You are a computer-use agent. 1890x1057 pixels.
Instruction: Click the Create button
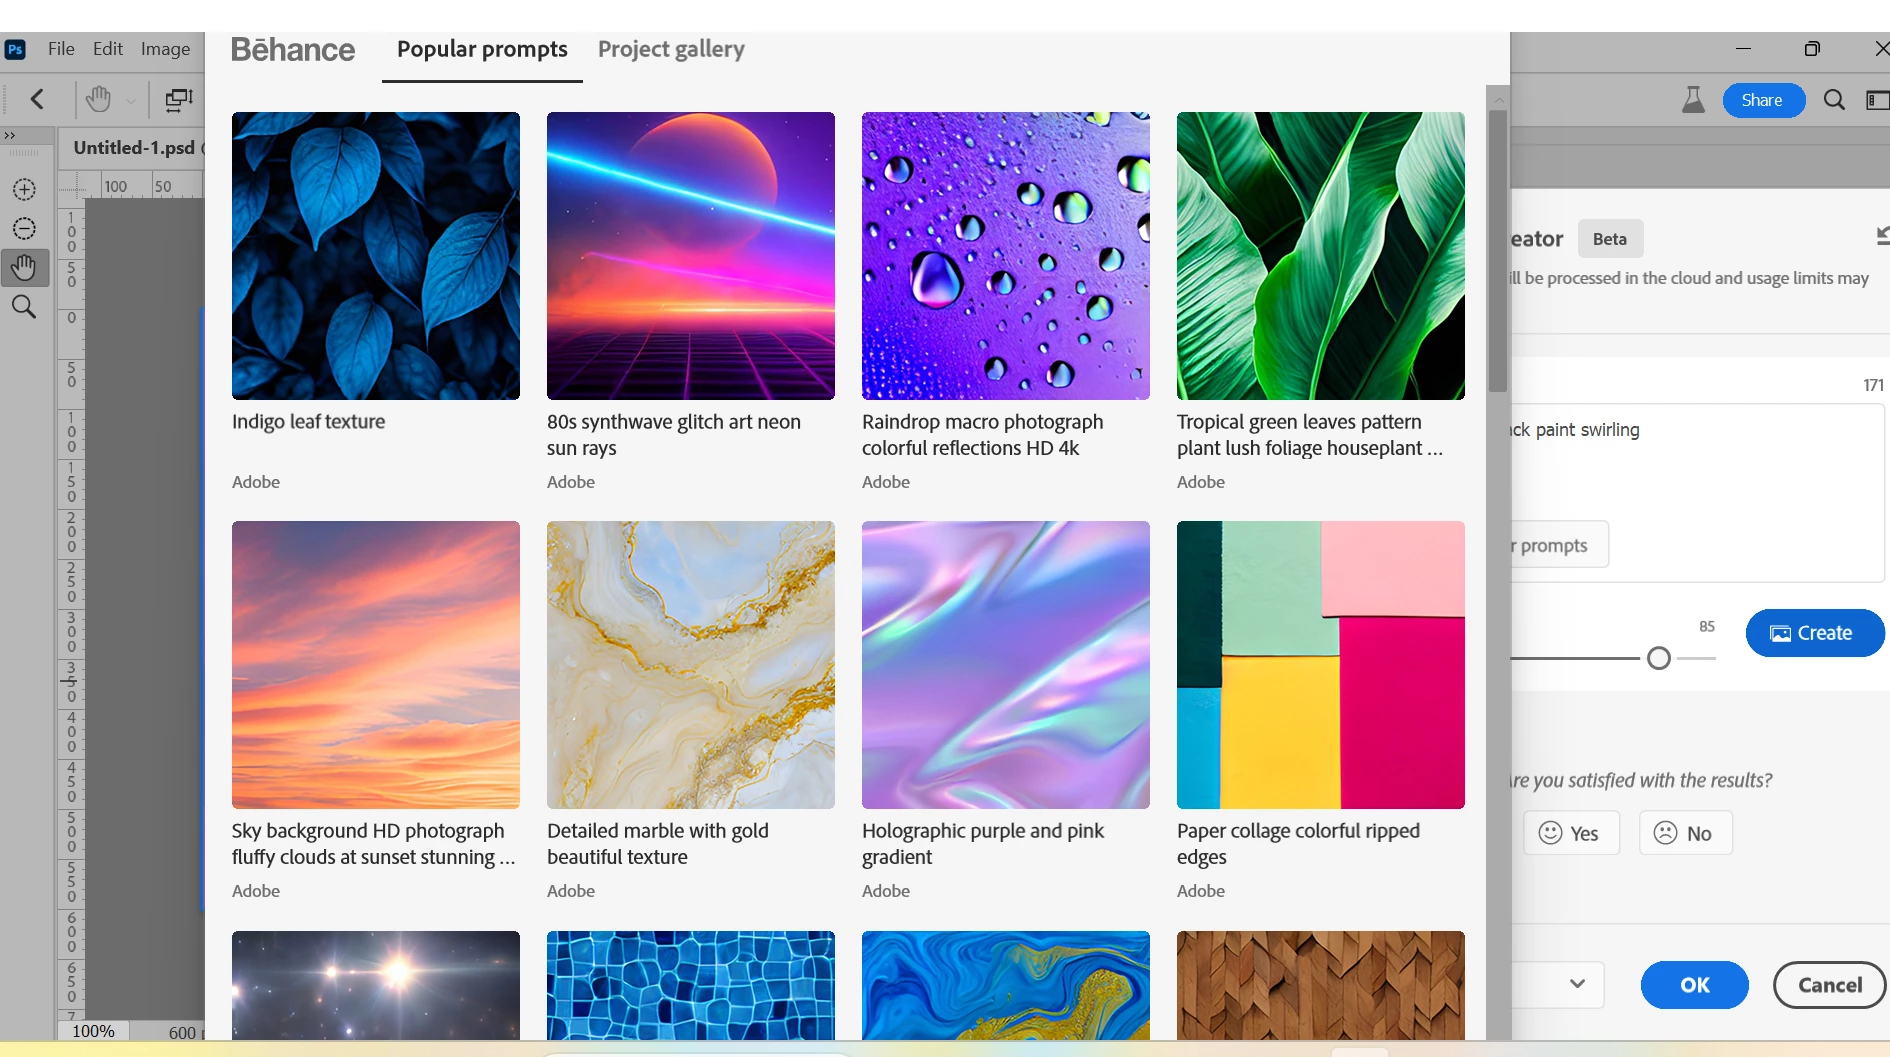tap(1814, 633)
